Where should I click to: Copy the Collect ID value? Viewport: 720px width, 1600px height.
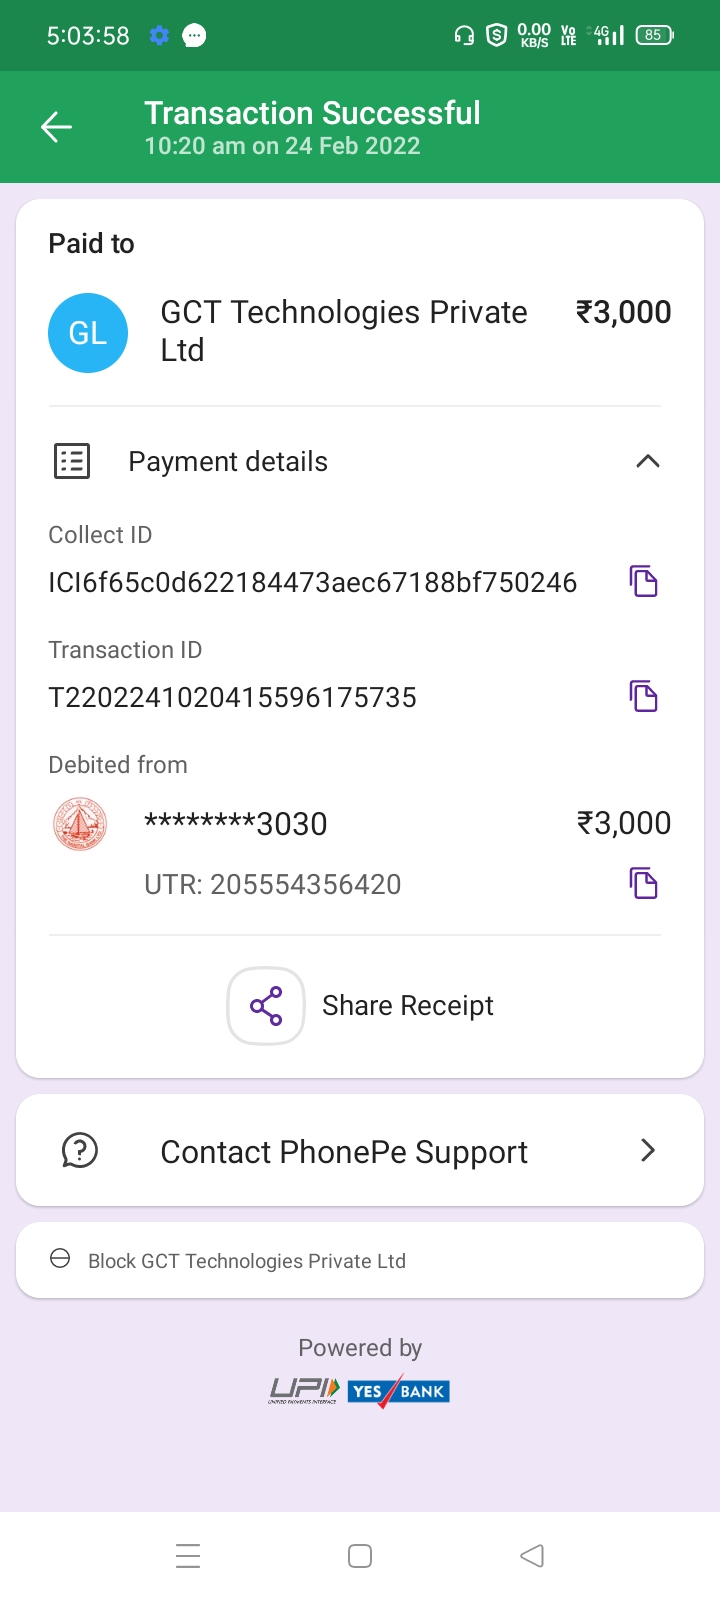pyautogui.click(x=643, y=581)
